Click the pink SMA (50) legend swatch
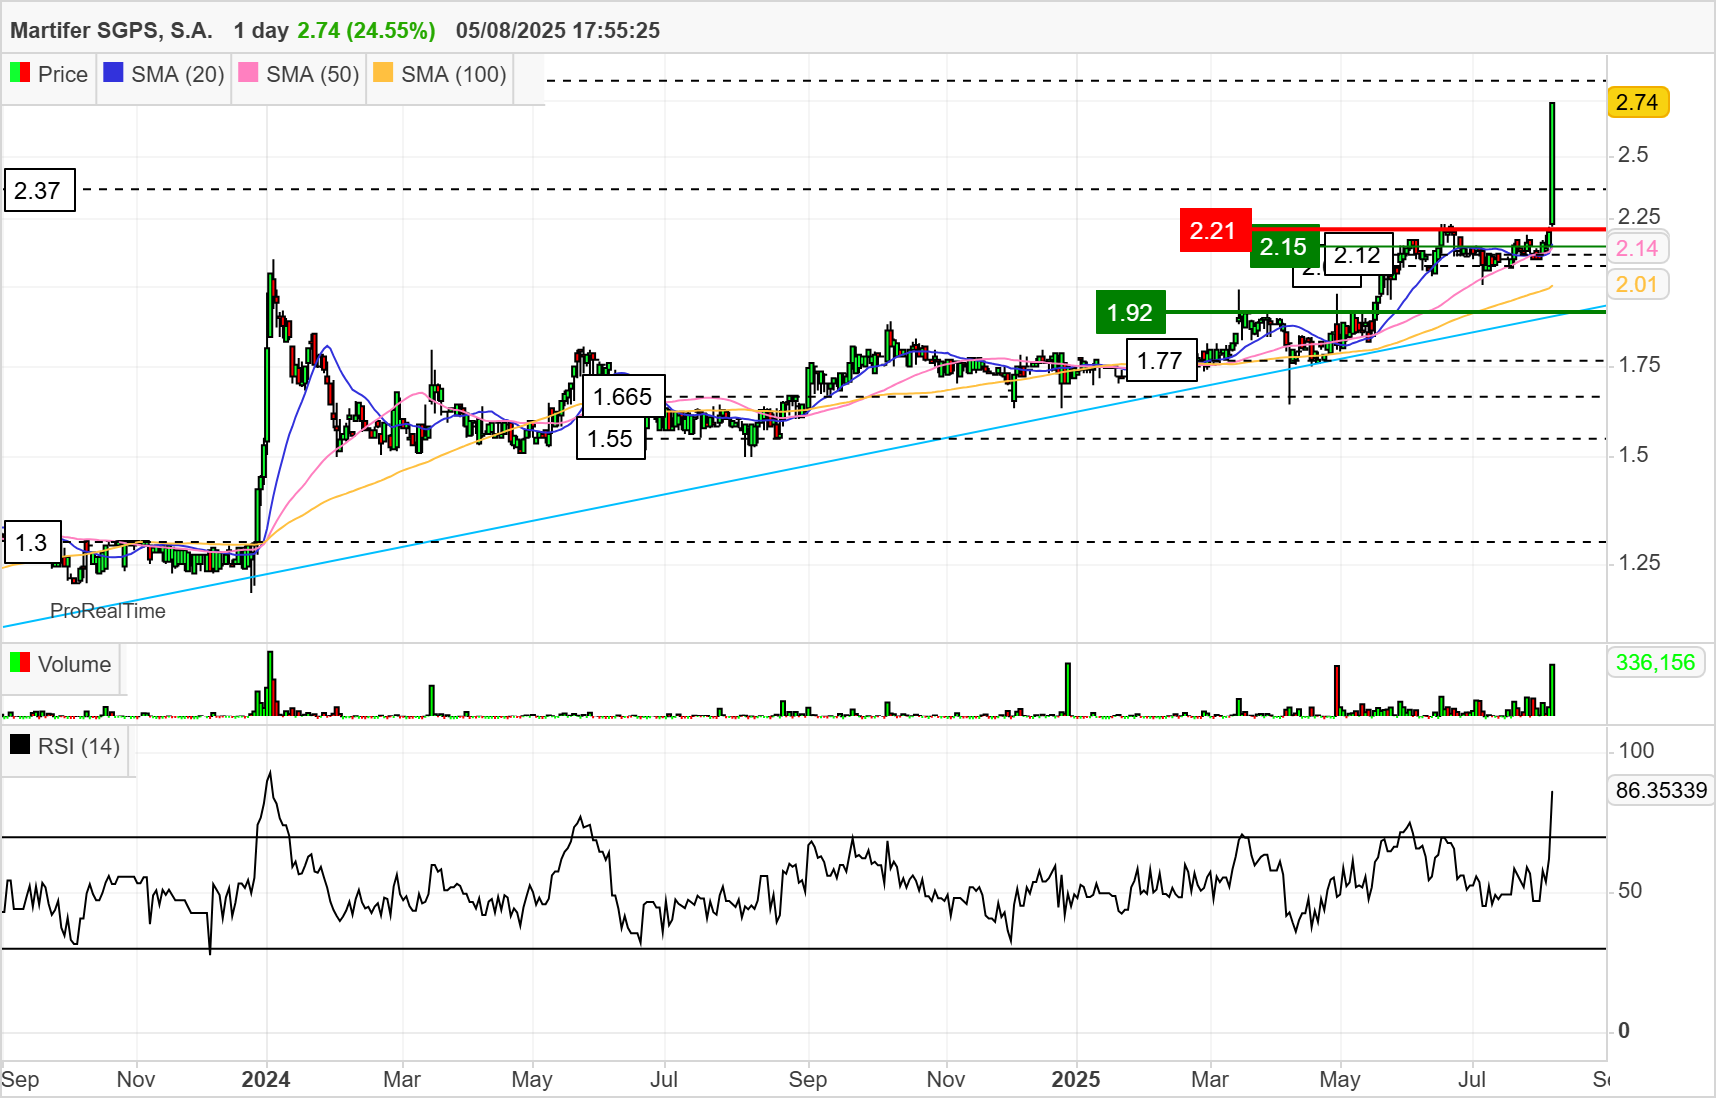This screenshot has height=1098, width=1716. [x=248, y=73]
